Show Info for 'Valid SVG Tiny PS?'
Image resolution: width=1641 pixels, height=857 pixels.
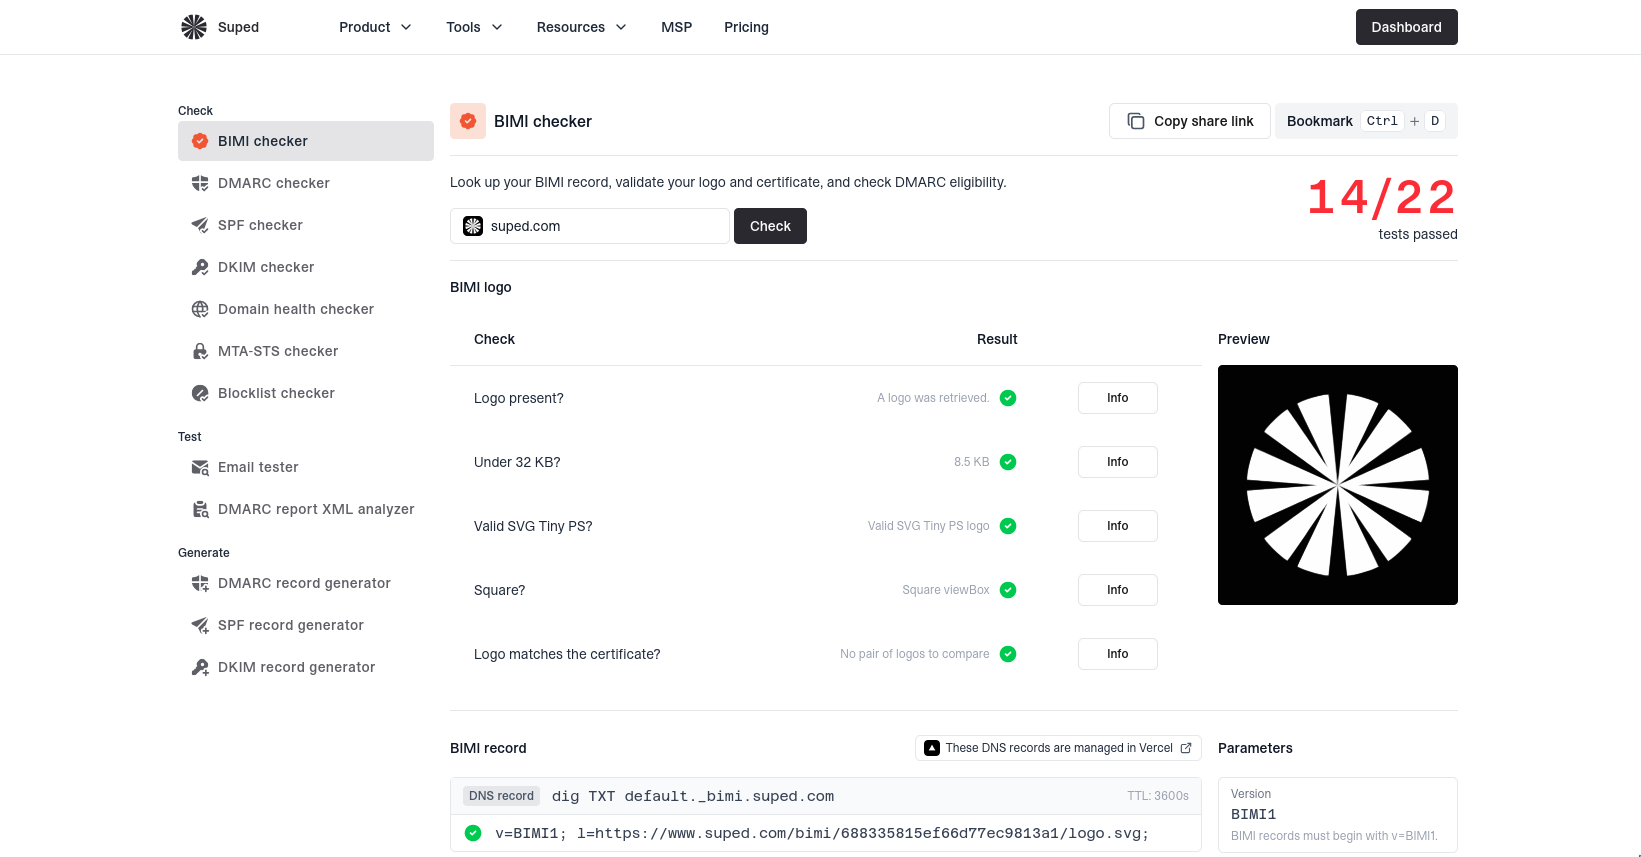(x=1118, y=526)
